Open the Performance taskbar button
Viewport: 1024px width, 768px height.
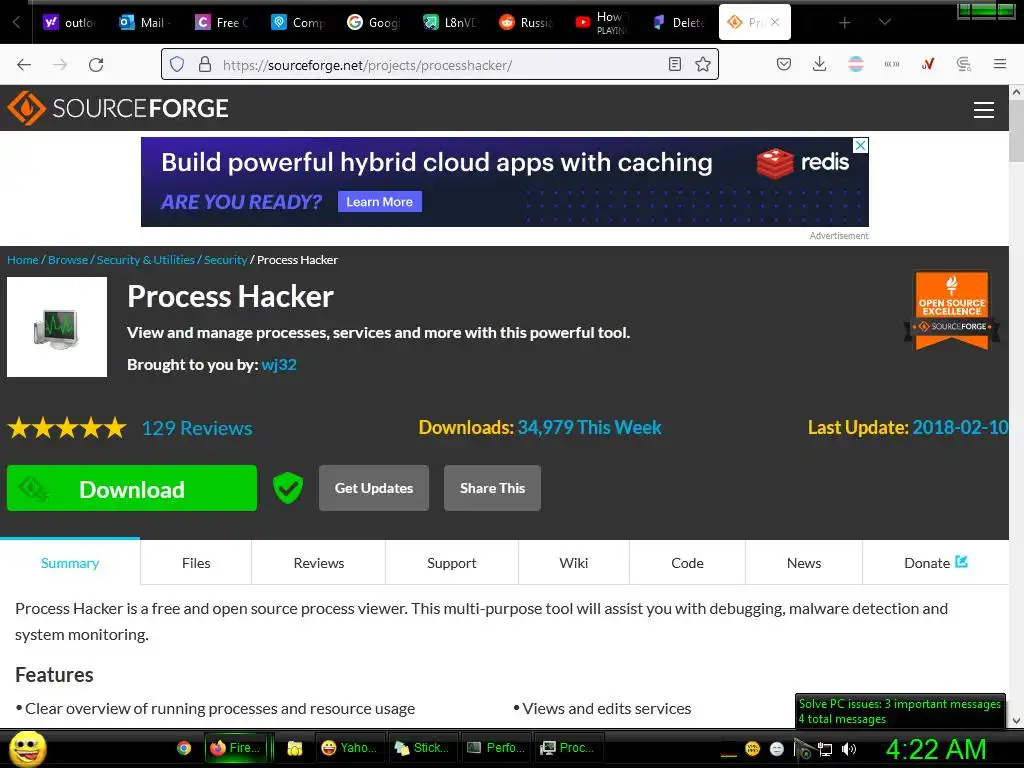coord(497,748)
